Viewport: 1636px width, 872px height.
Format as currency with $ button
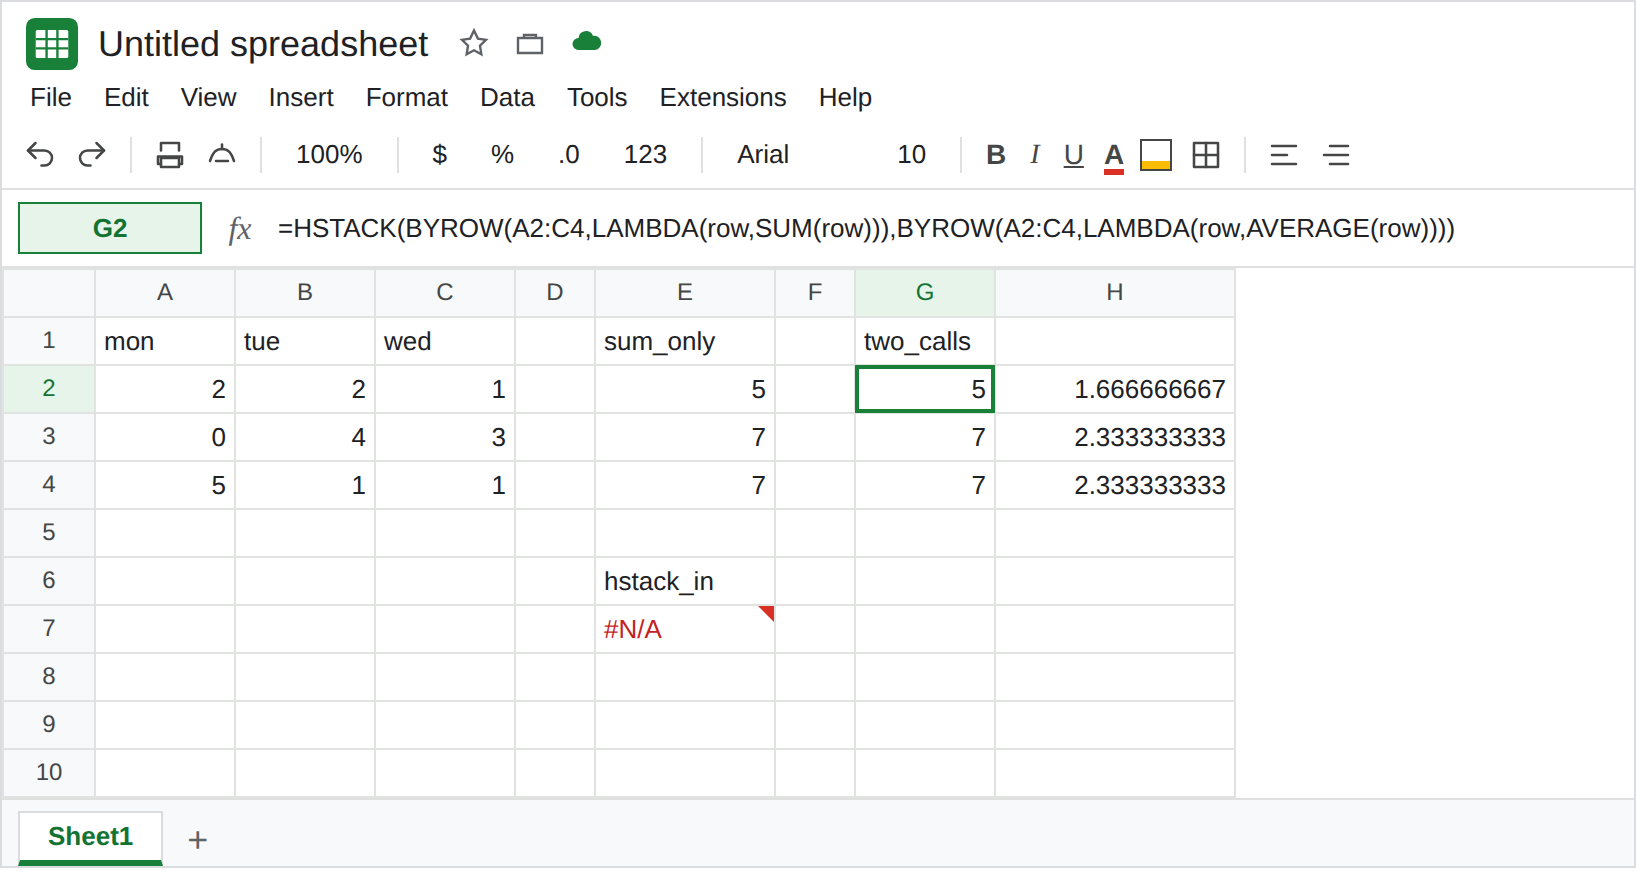[x=439, y=154]
